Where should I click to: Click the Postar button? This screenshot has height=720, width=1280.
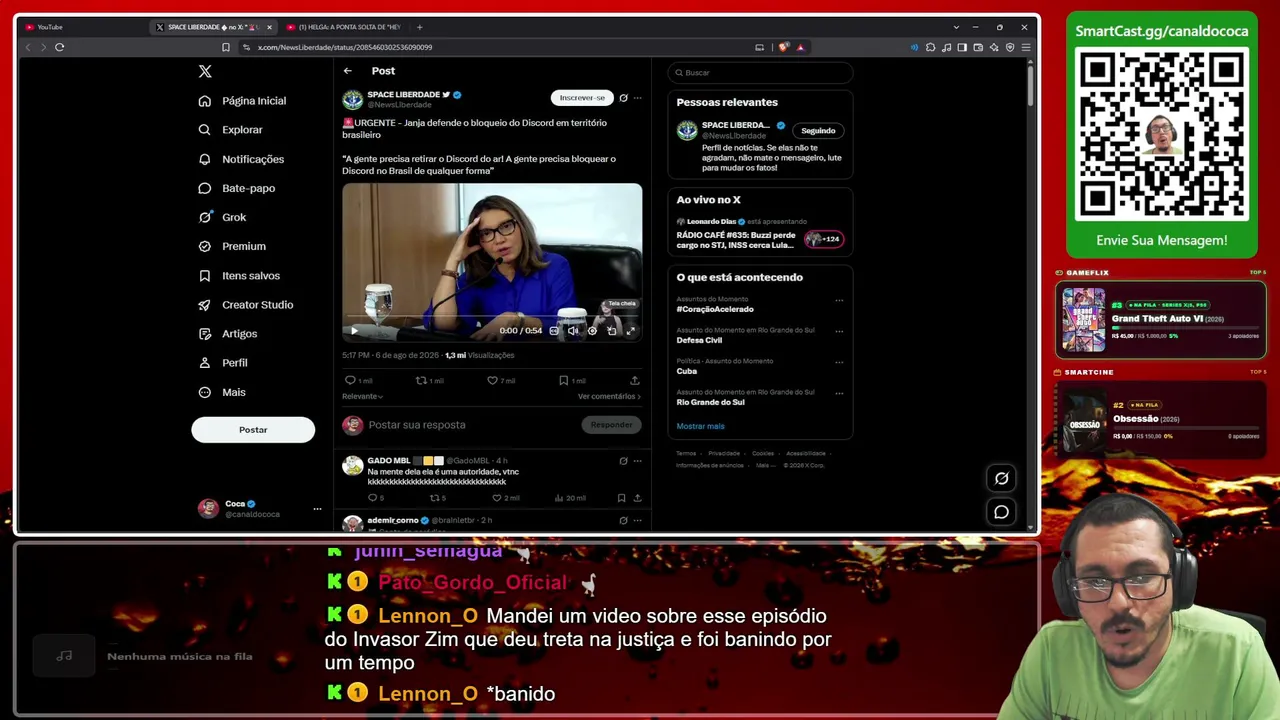pos(253,430)
